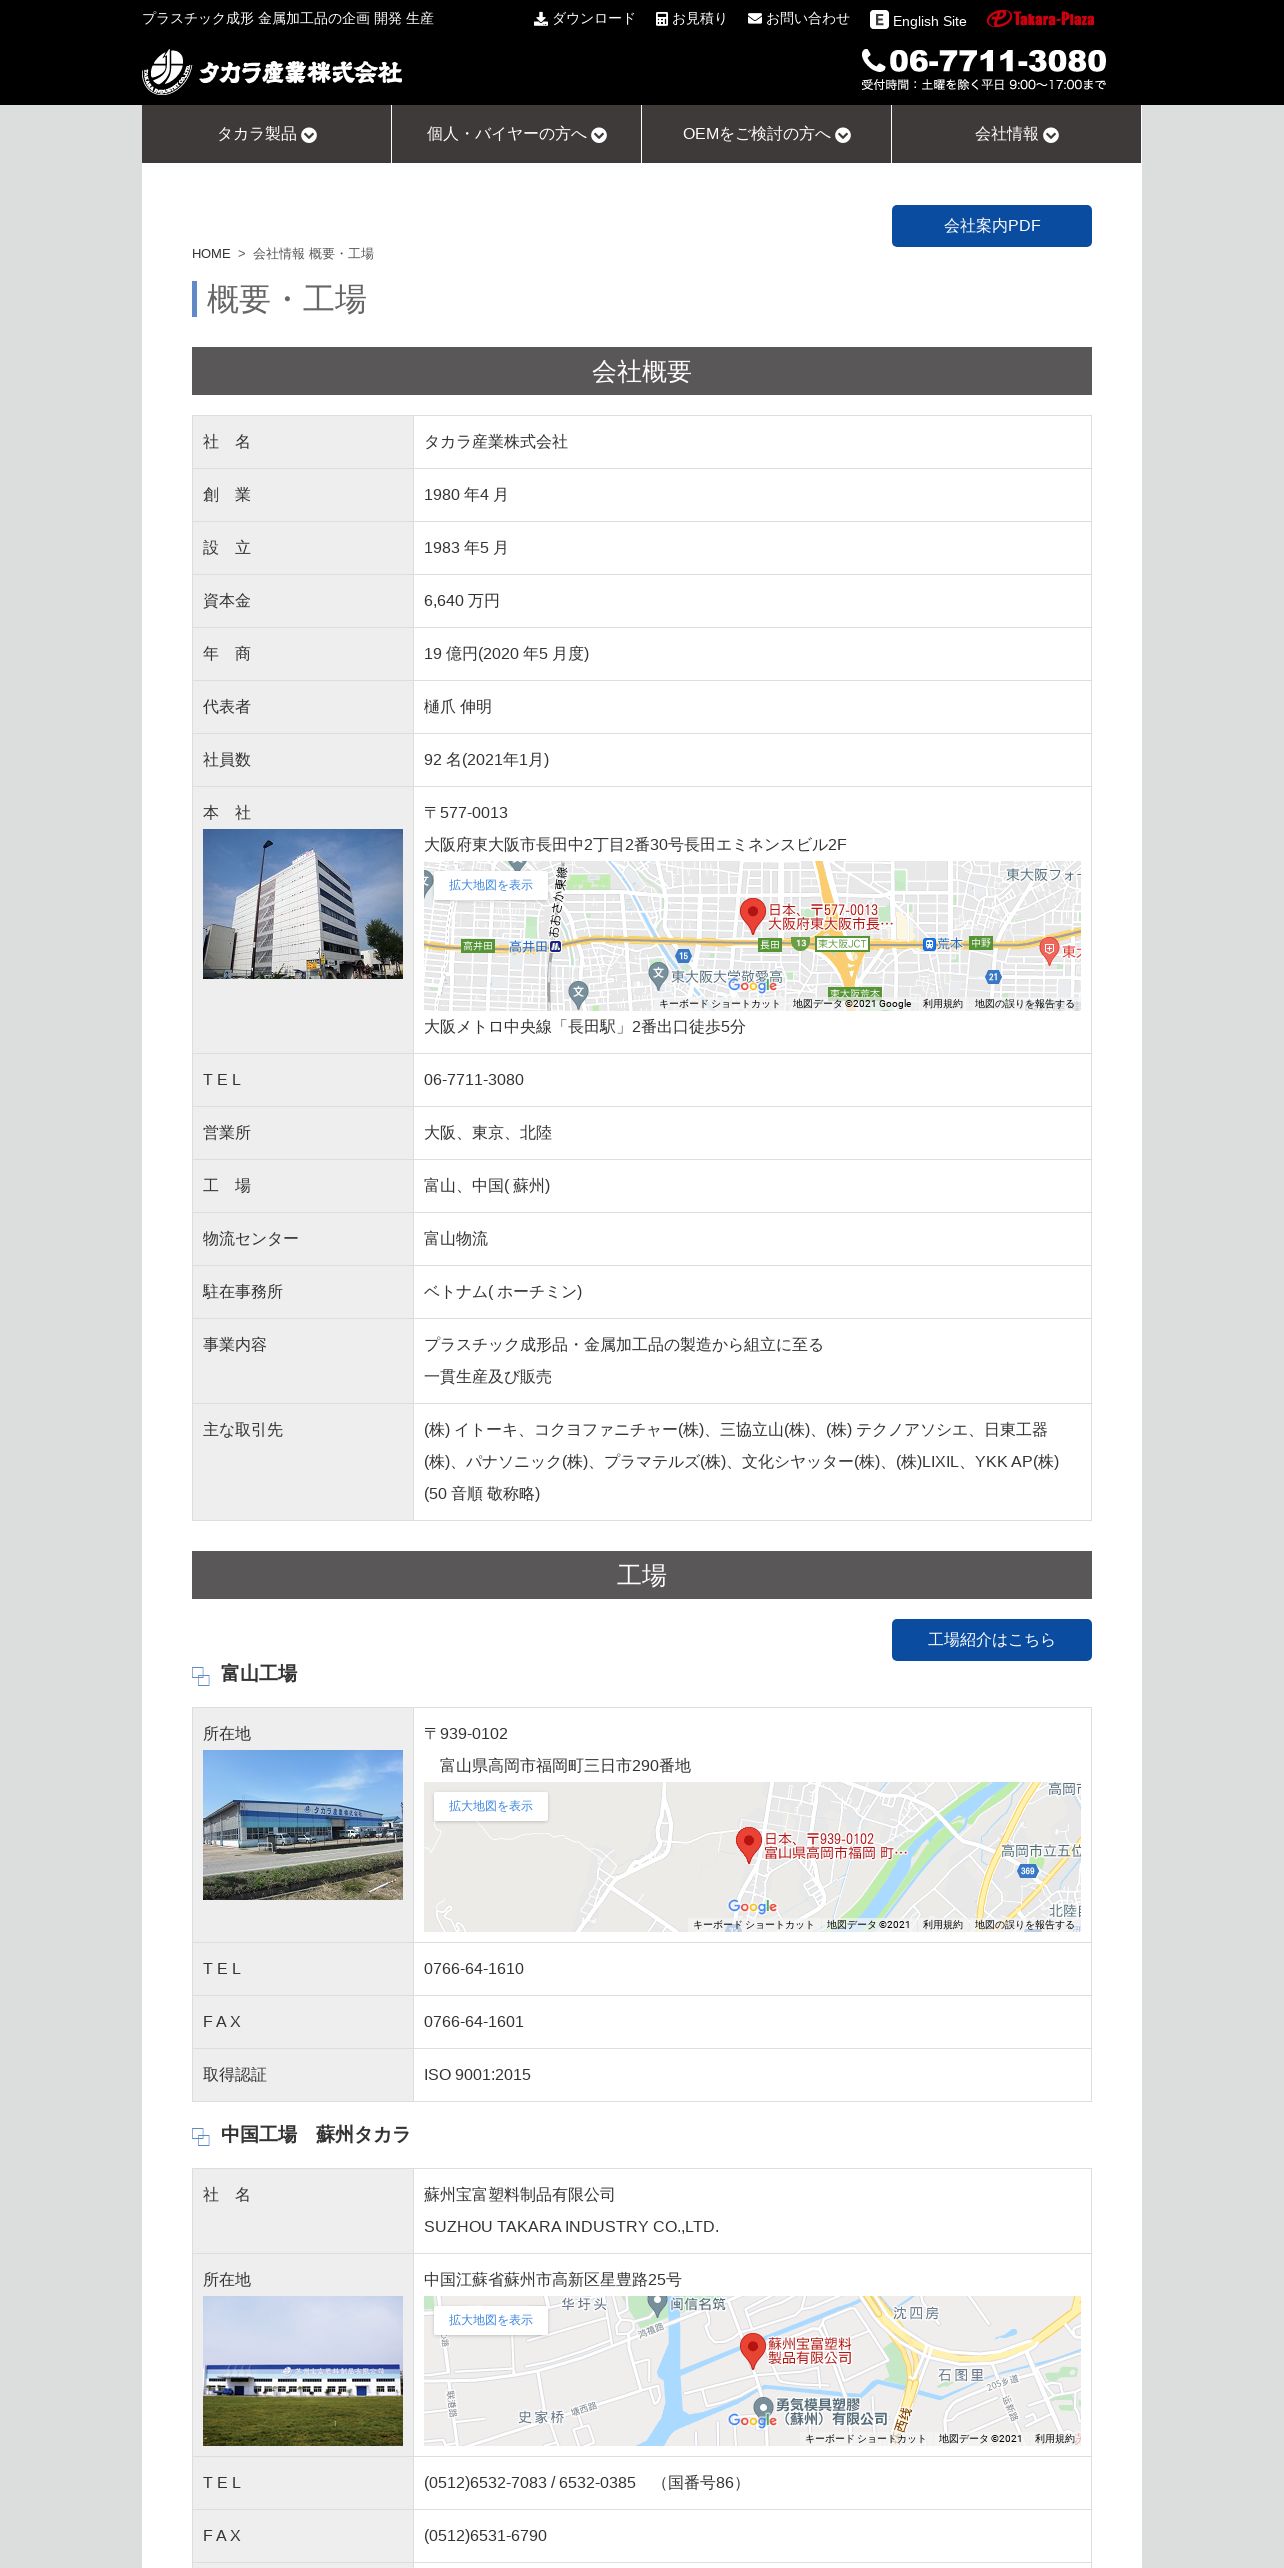Image resolution: width=1284 pixels, height=2568 pixels.
Task: Go to HOME in breadcrumb
Action: tap(211, 254)
